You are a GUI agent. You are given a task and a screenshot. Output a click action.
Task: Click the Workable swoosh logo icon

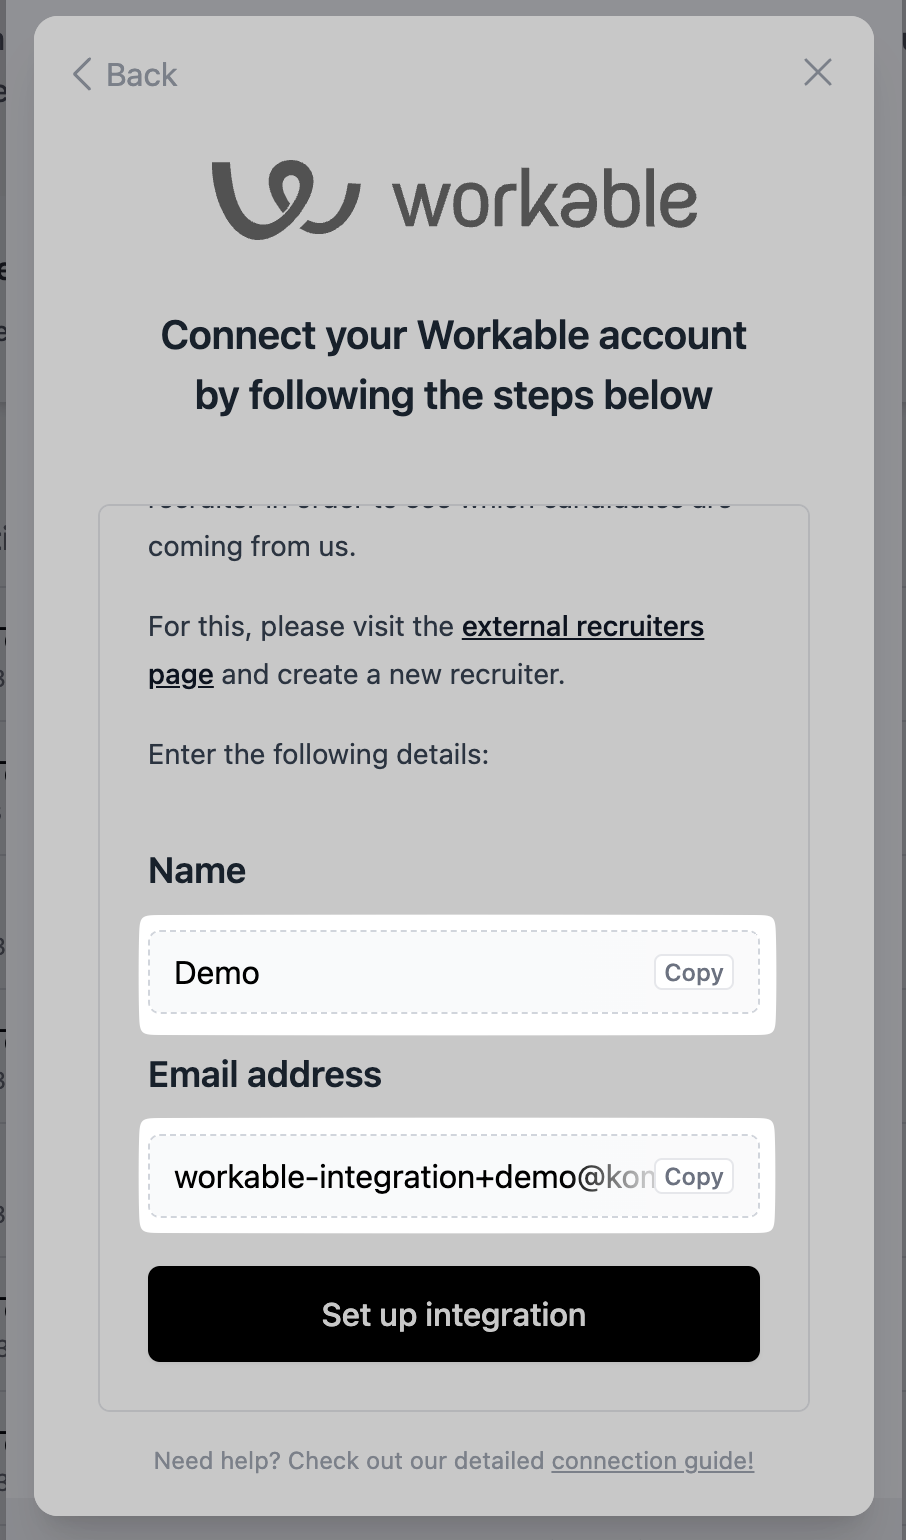pos(284,199)
